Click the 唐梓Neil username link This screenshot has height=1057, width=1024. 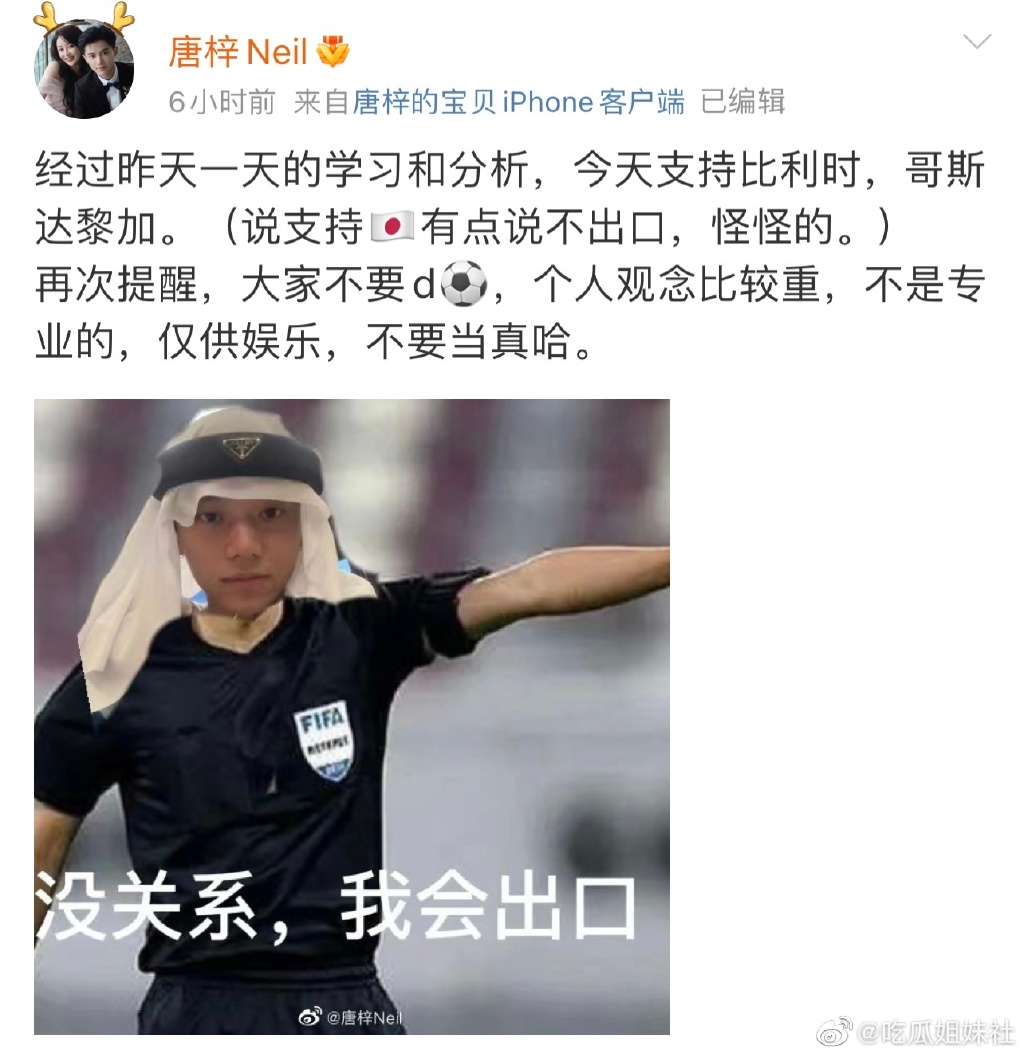(x=238, y=52)
